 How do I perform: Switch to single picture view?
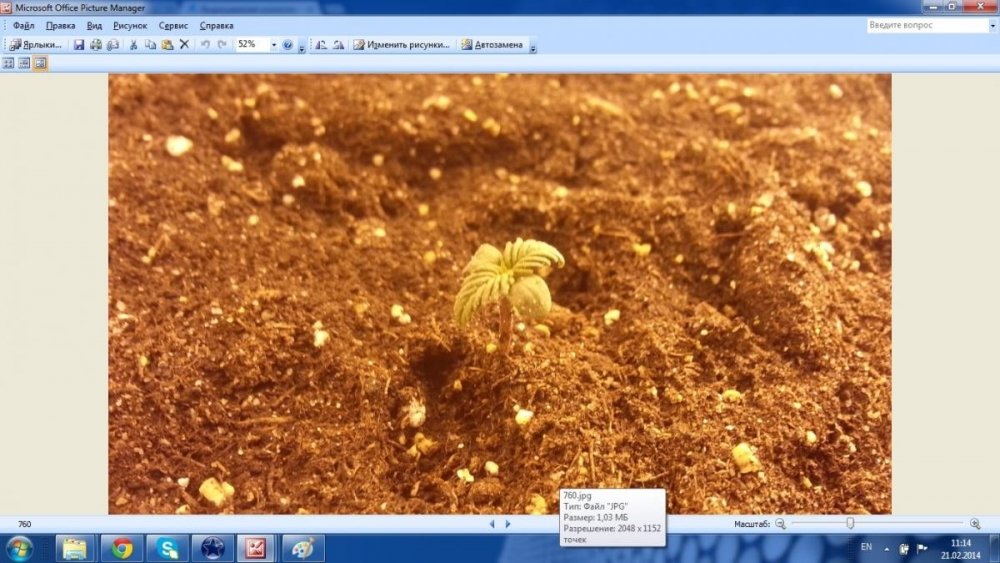click(x=40, y=63)
